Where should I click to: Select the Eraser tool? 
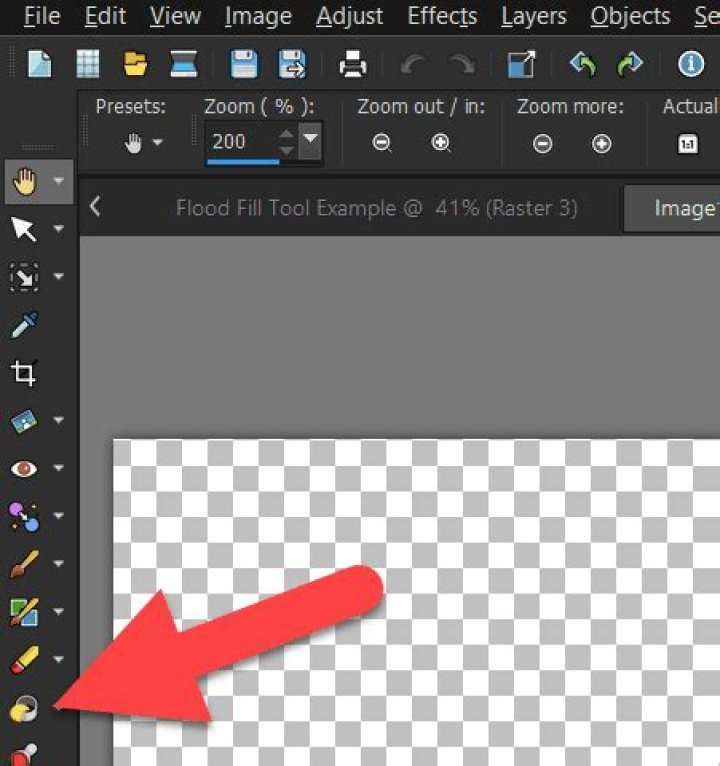point(23,659)
